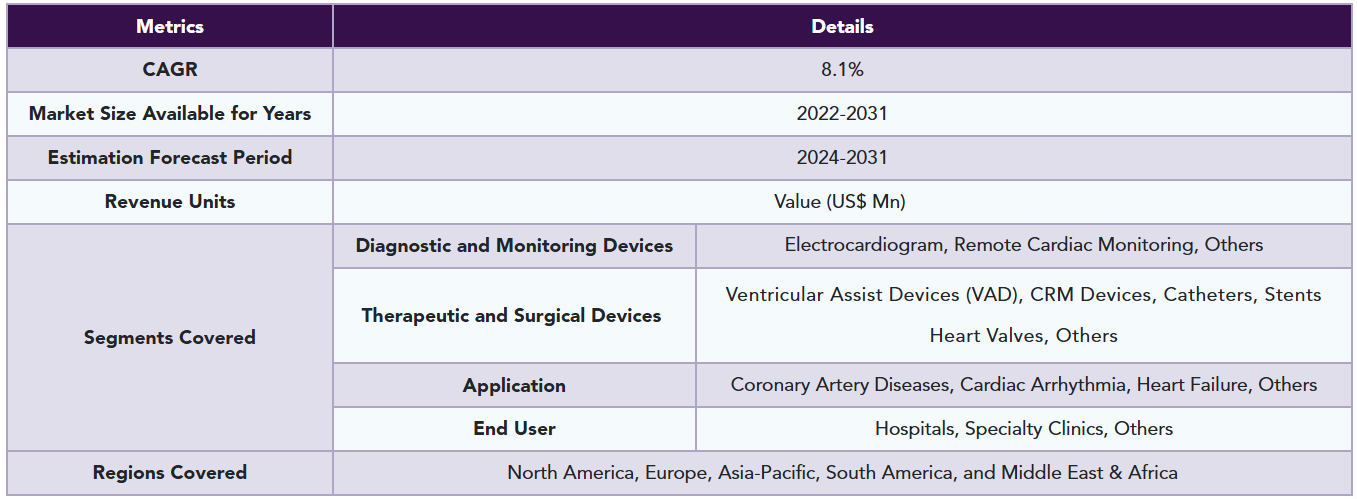Click the Details column header
The width and height of the screenshot is (1357, 499).
click(842, 27)
